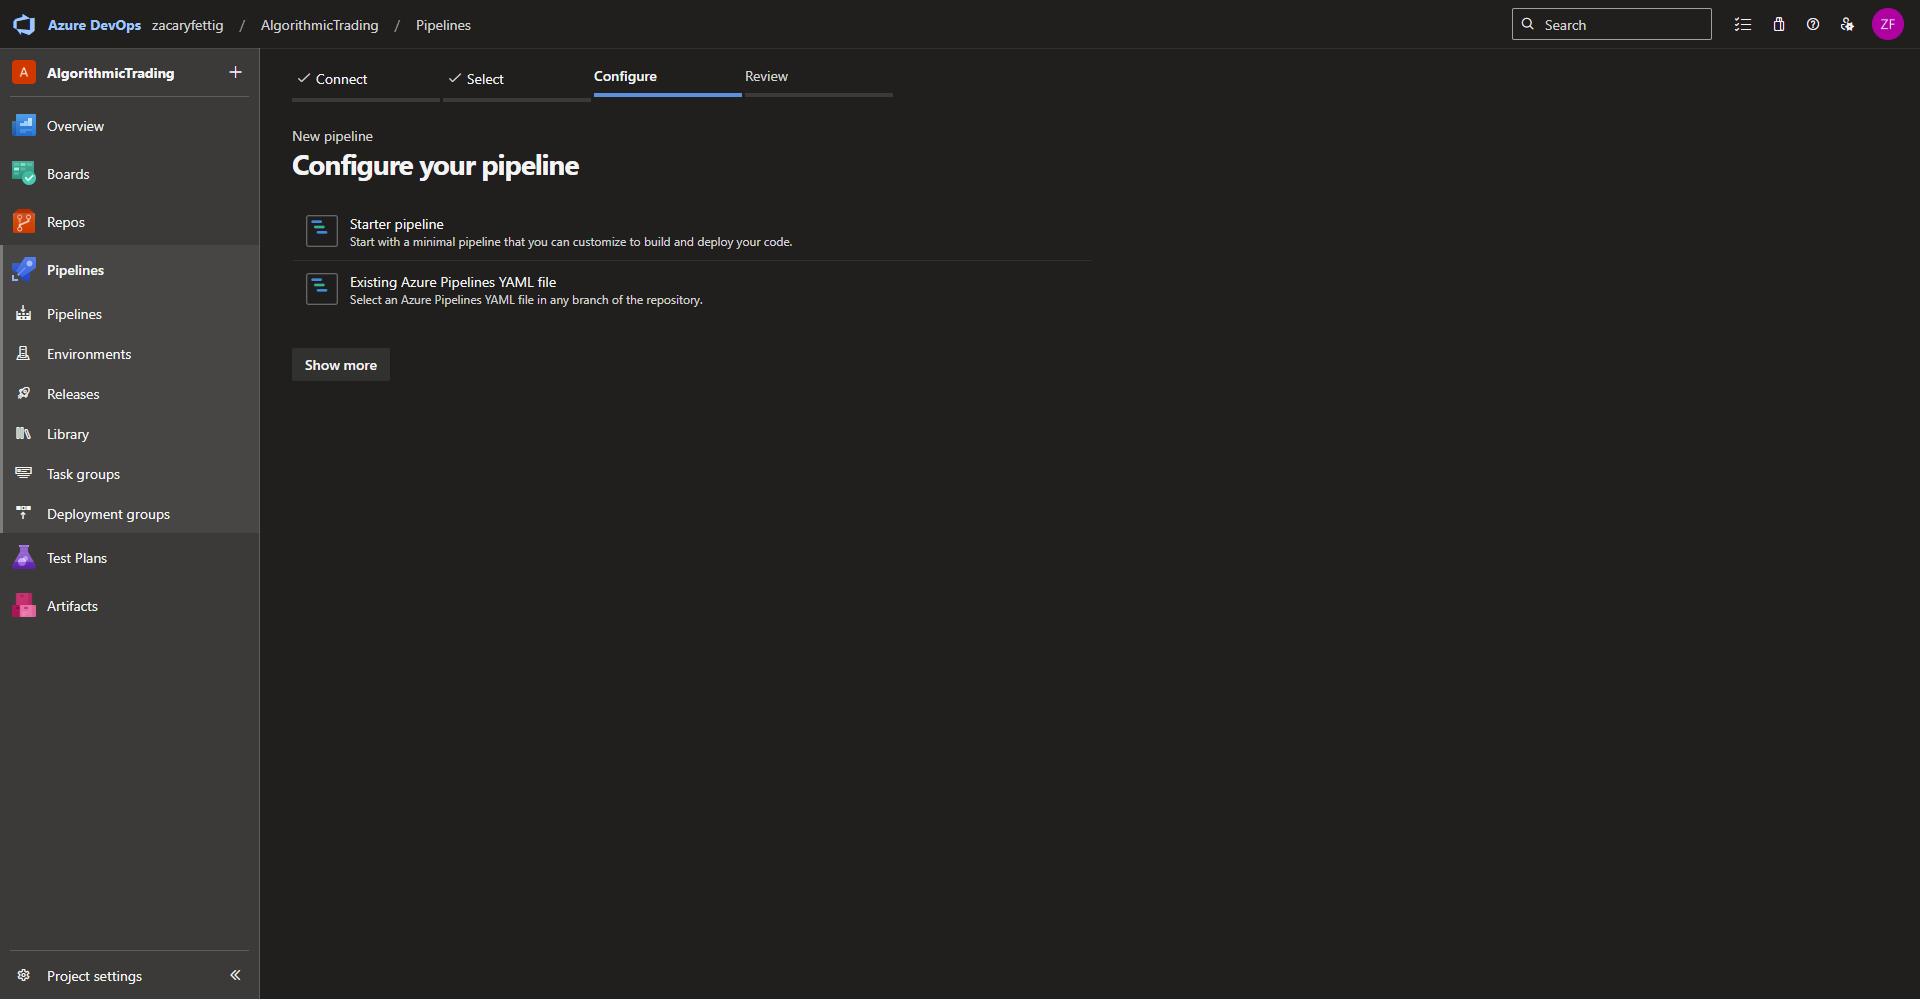Open Artifacts section
1920x999 pixels.
tap(72, 606)
